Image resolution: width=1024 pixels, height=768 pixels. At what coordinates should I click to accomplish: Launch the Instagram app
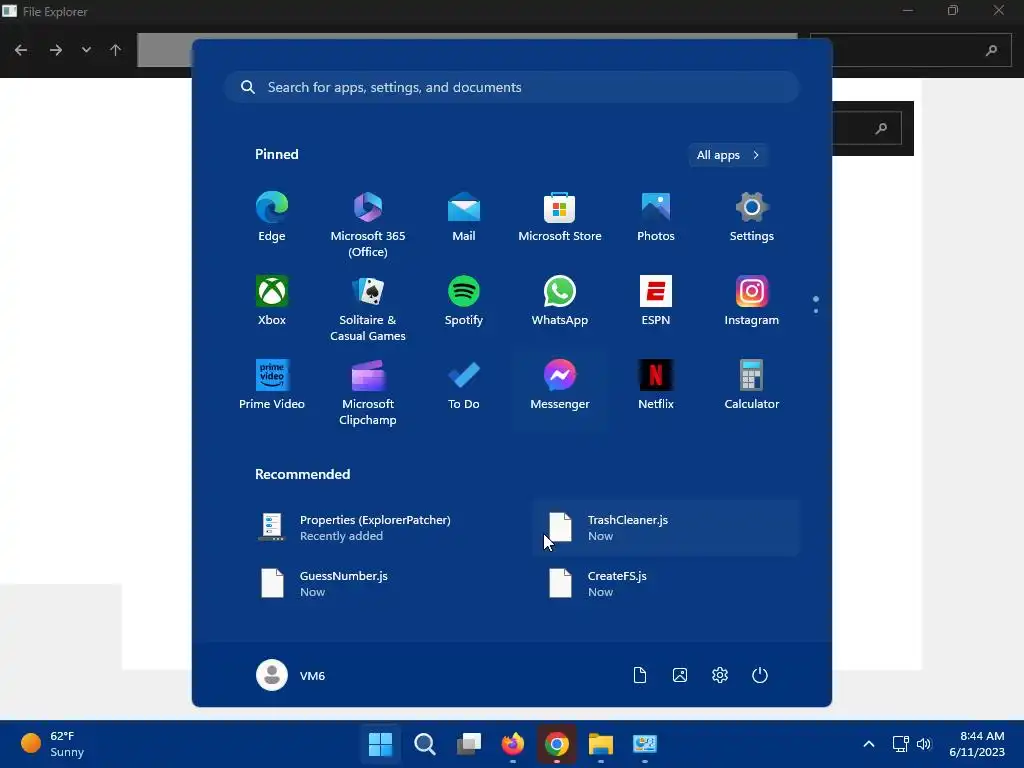pos(752,301)
